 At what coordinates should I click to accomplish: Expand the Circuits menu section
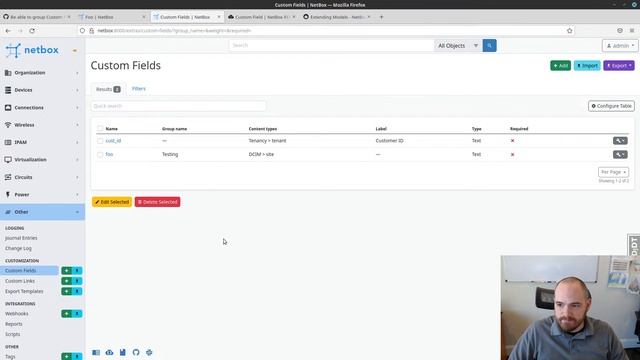click(42, 177)
